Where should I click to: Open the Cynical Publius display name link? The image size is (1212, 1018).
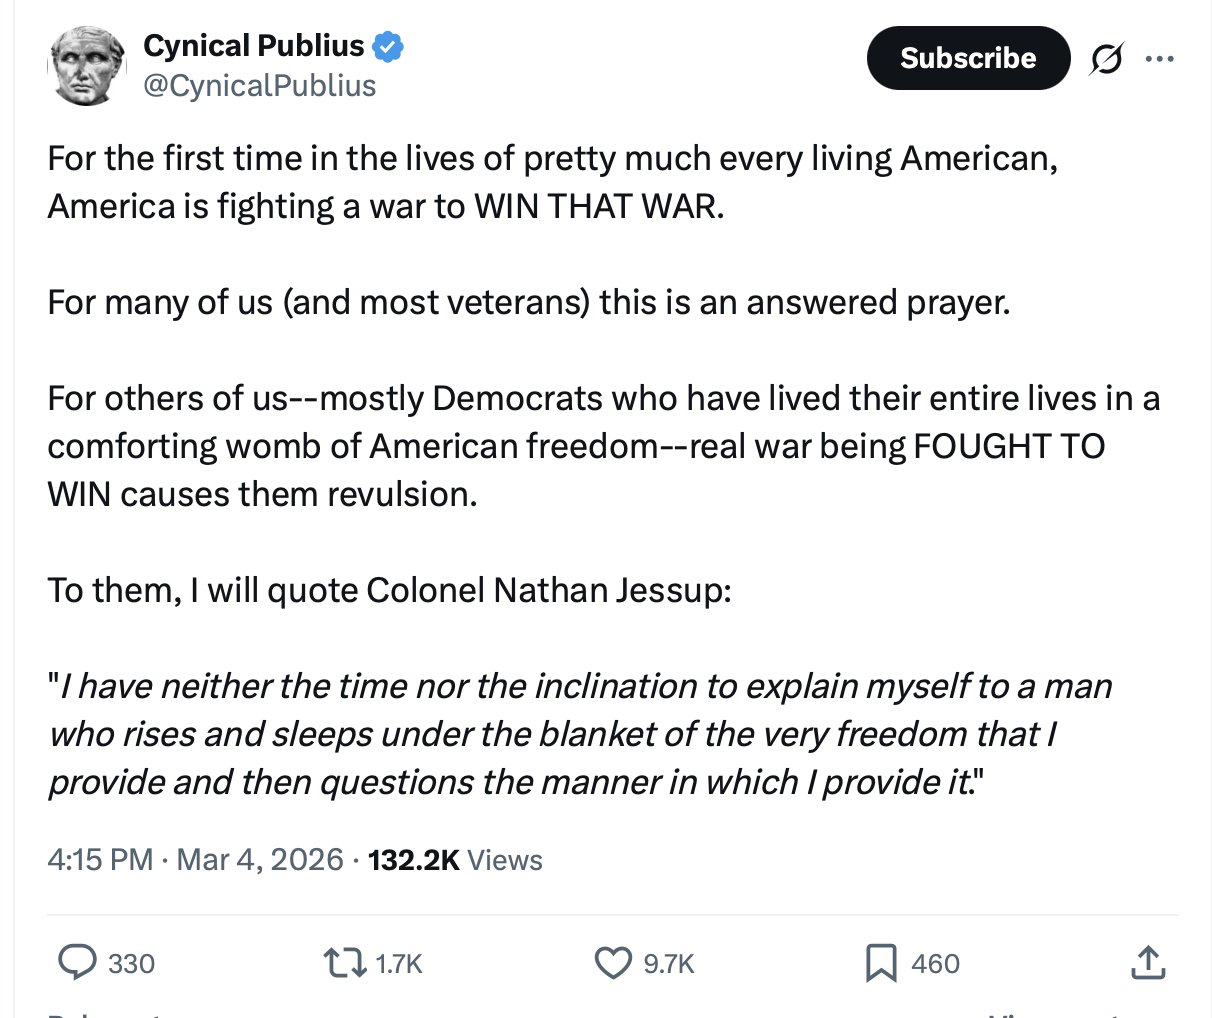[253, 46]
